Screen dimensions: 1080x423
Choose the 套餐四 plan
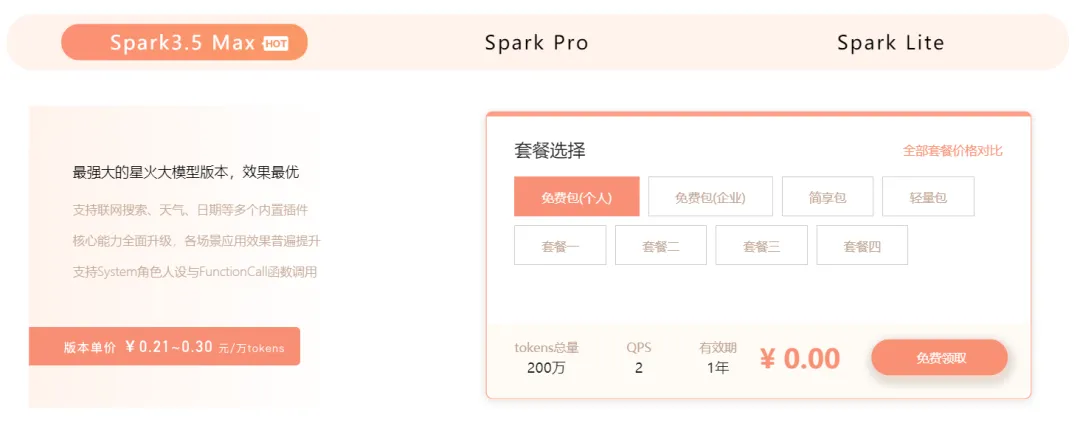pos(861,246)
